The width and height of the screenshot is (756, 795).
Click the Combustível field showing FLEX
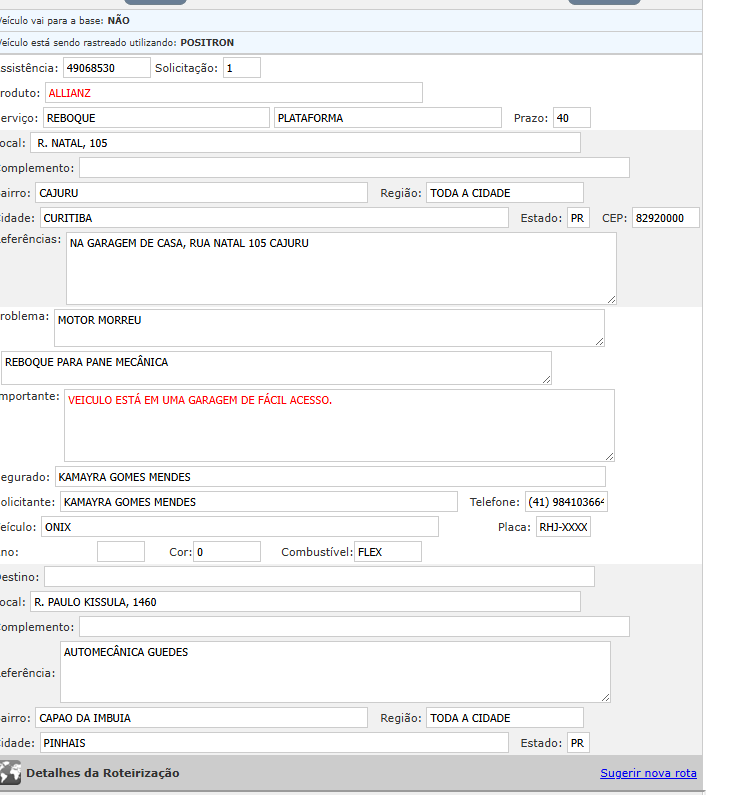click(x=387, y=551)
